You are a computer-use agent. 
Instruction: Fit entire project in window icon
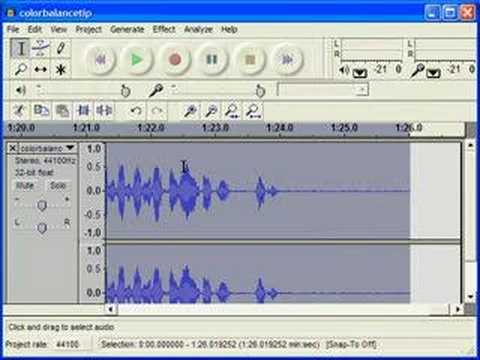click(x=254, y=111)
